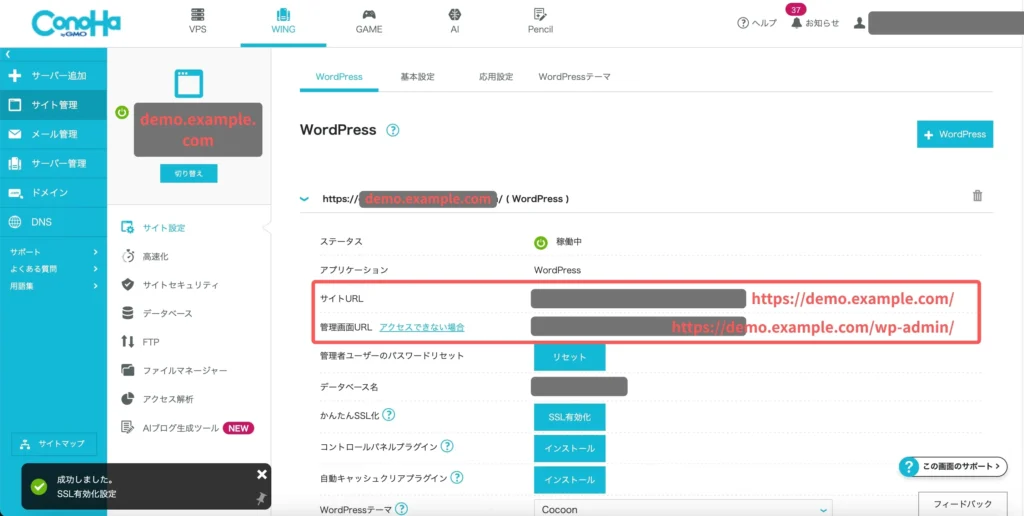
Task: Click help icon beside コントロールパネルプラグイン
Action: pos(447,446)
